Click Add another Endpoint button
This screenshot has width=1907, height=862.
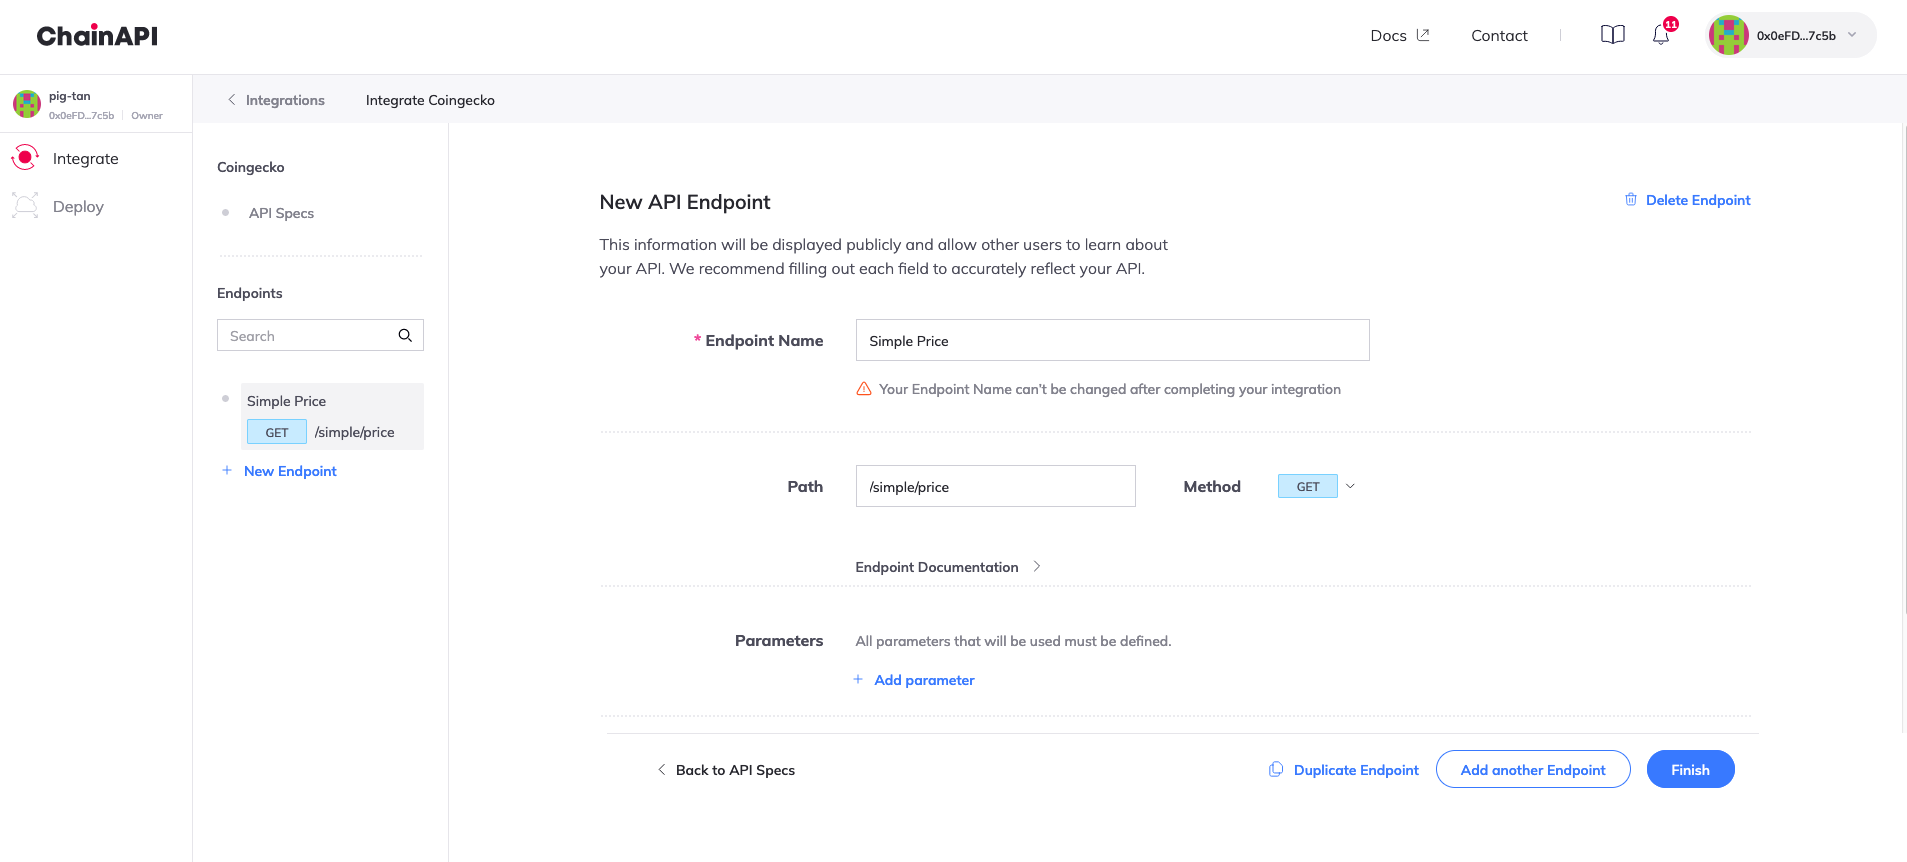1532,770
